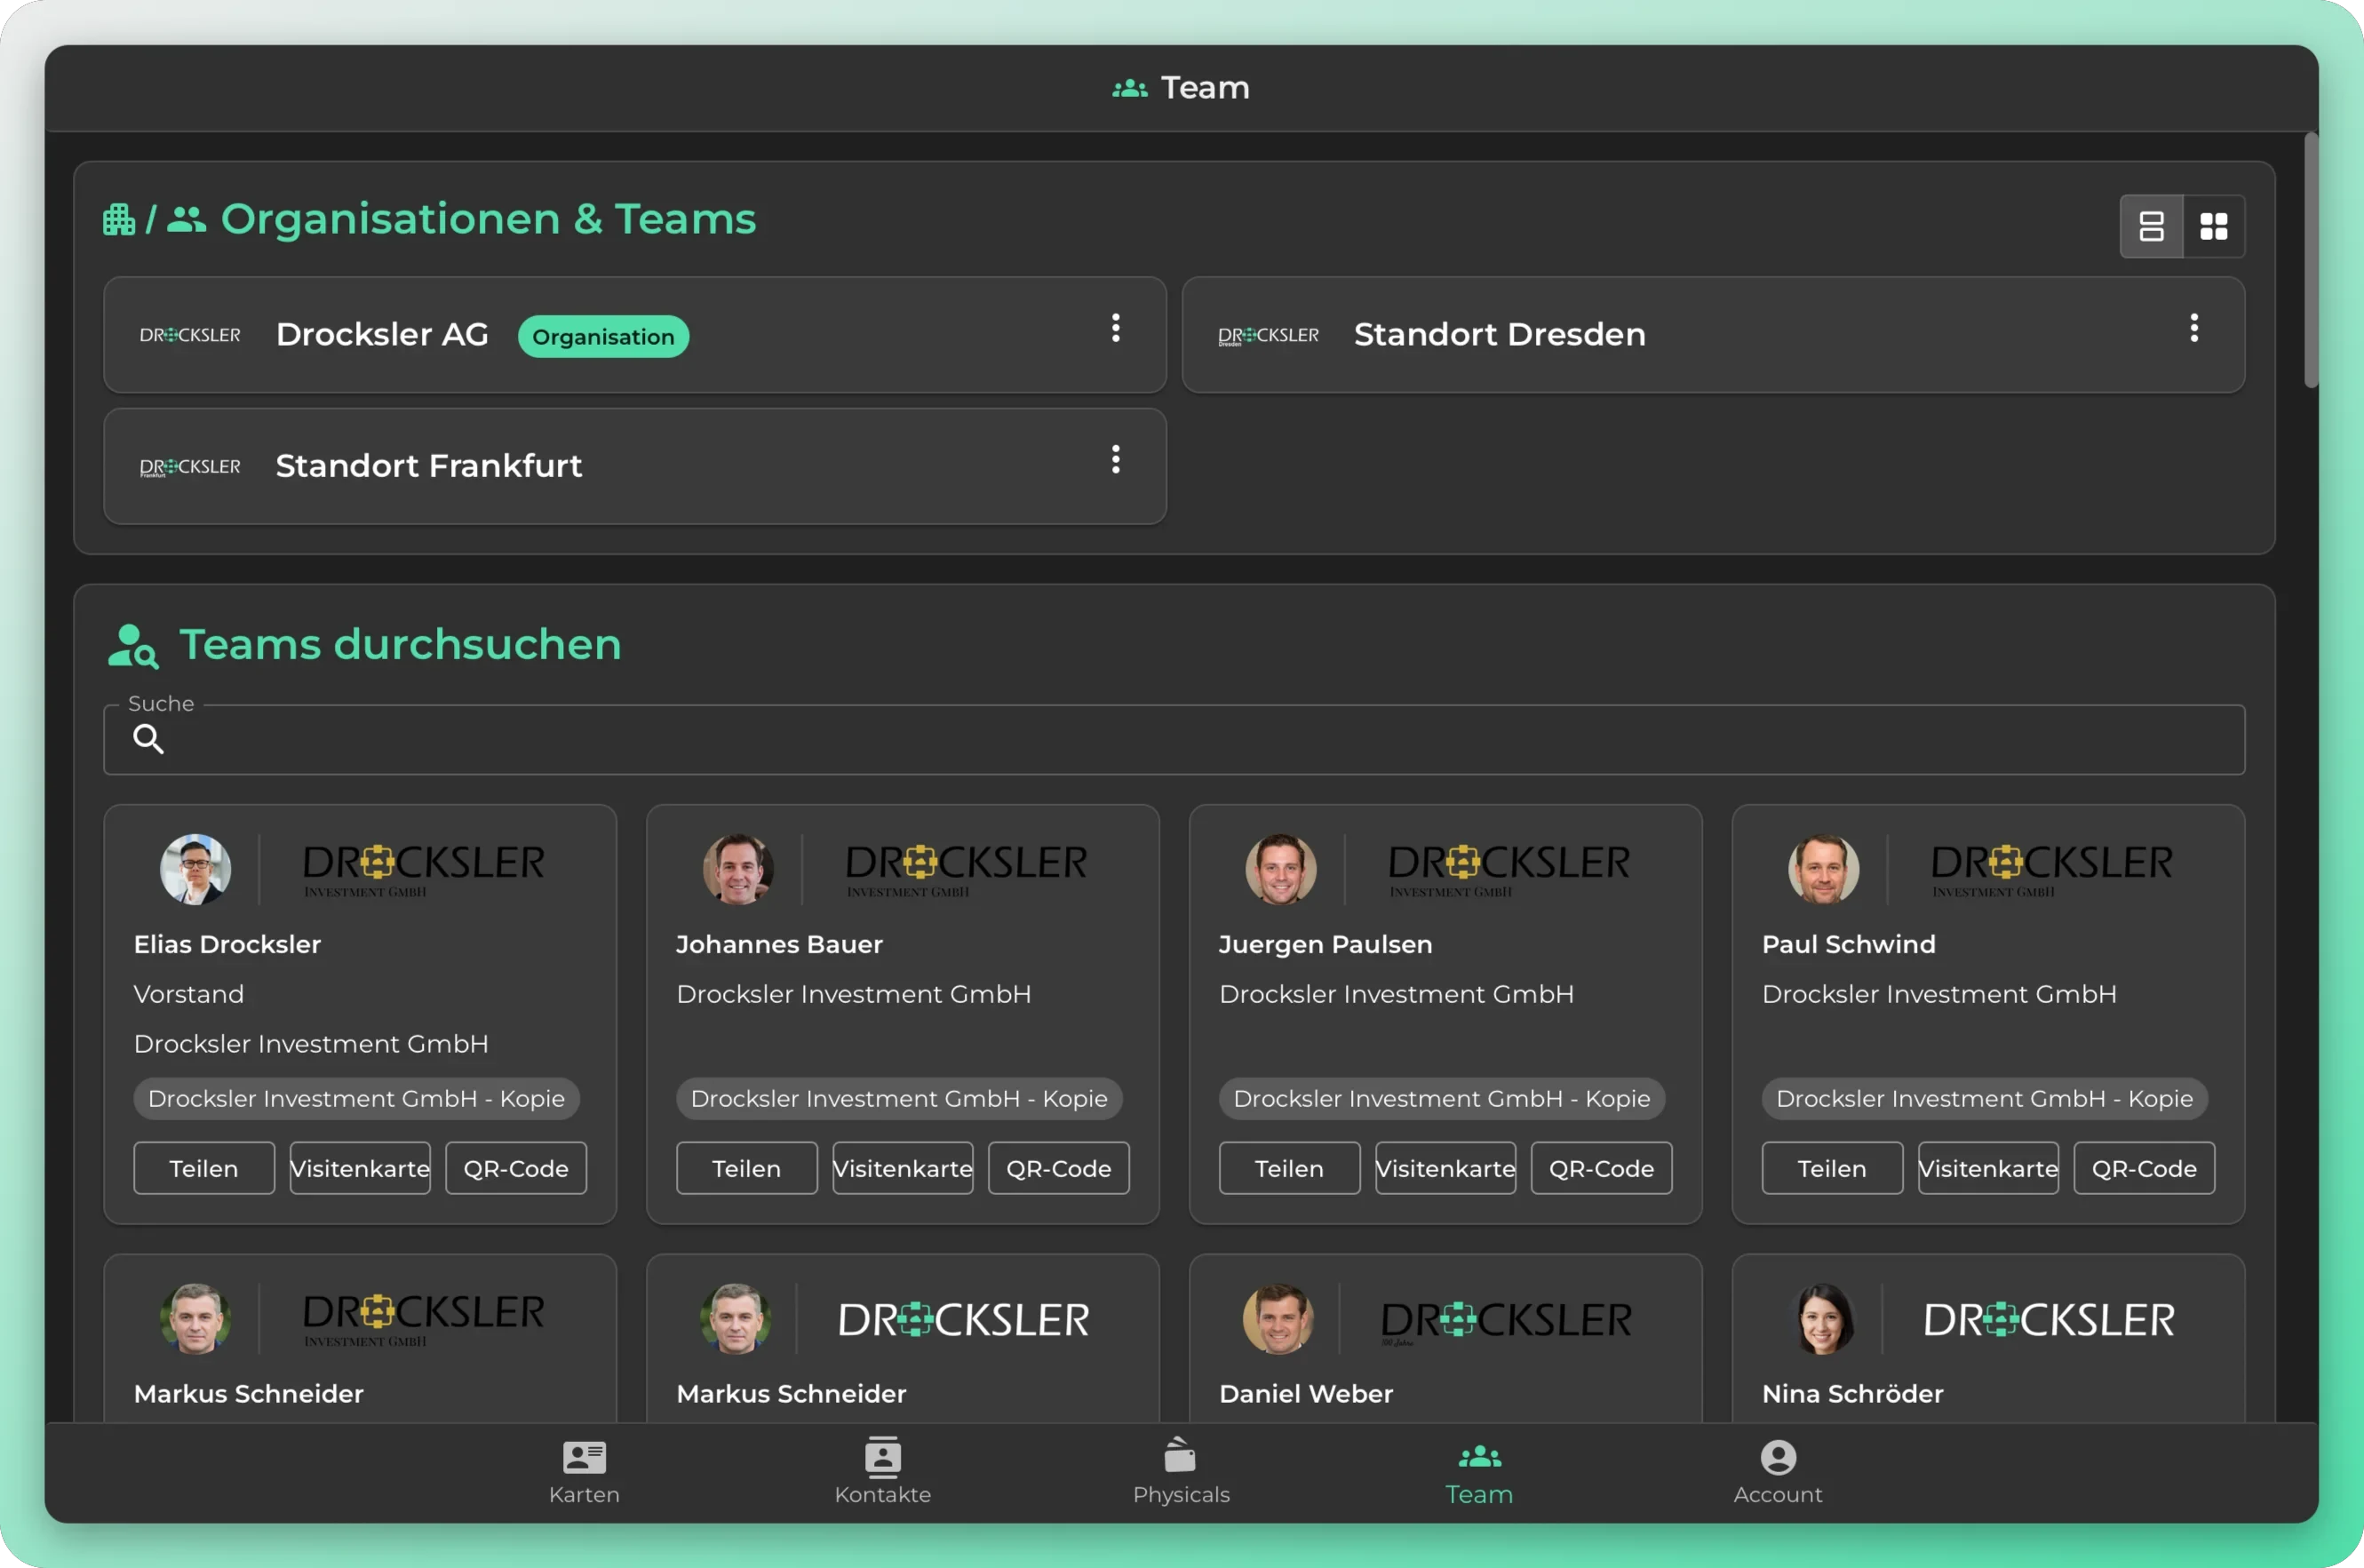This screenshot has width=2364, height=1568.
Task: Click Standort Dresden logo
Action: [x=1268, y=335]
